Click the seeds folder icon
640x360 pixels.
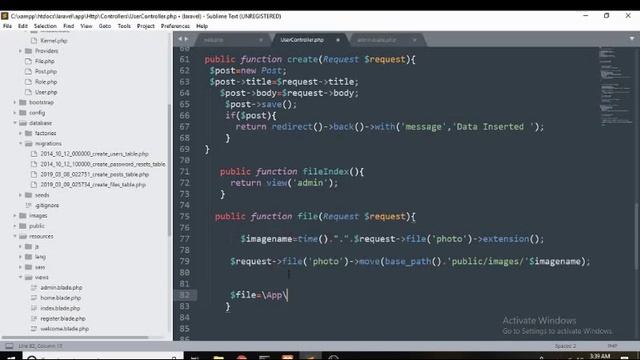(x=28, y=195)
